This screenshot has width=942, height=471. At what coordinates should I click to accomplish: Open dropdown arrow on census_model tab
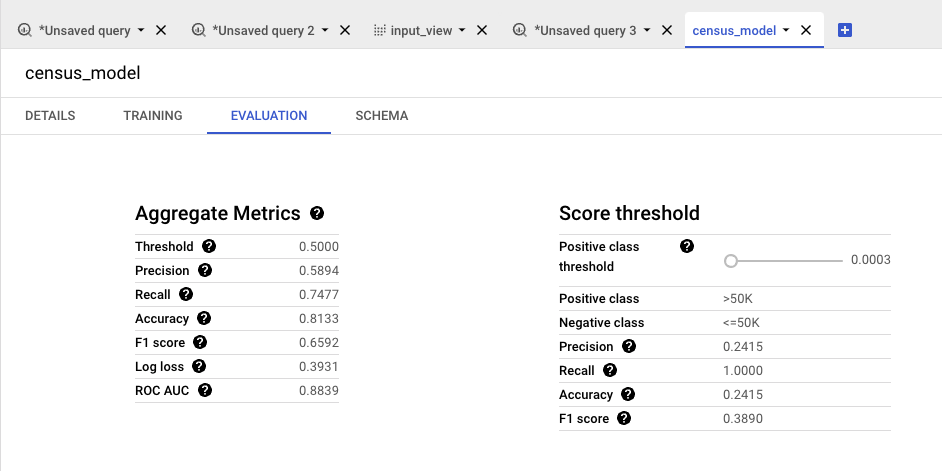click(786, 30)
